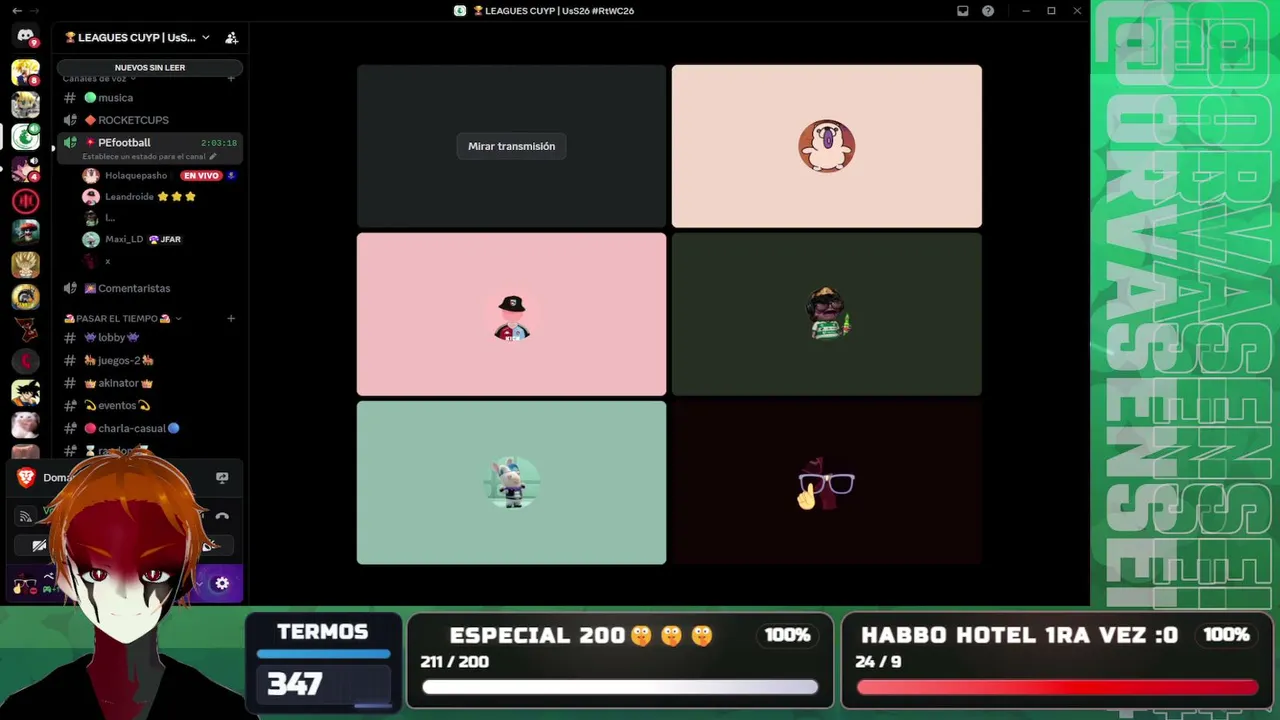
Task: Collapse the PASAR EL TIEMPO category
Action: pyautogui.click(x=122, y=318)
